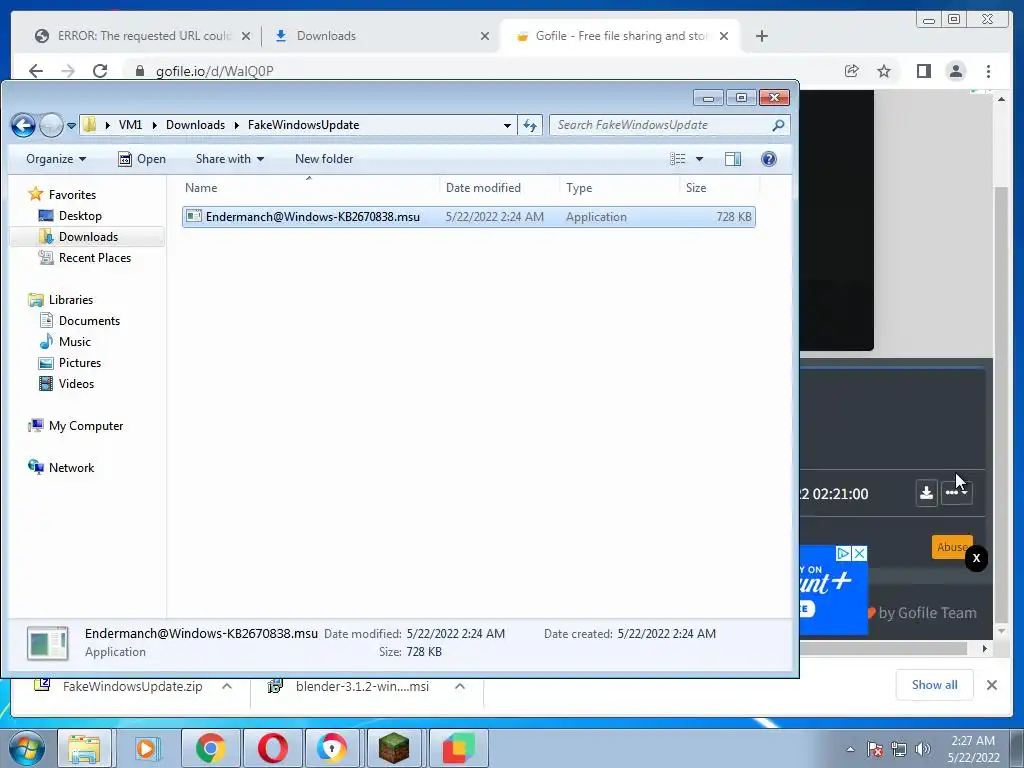Reload the gofile.io page
Viewport: 1024px width, 768px height.
100,71
